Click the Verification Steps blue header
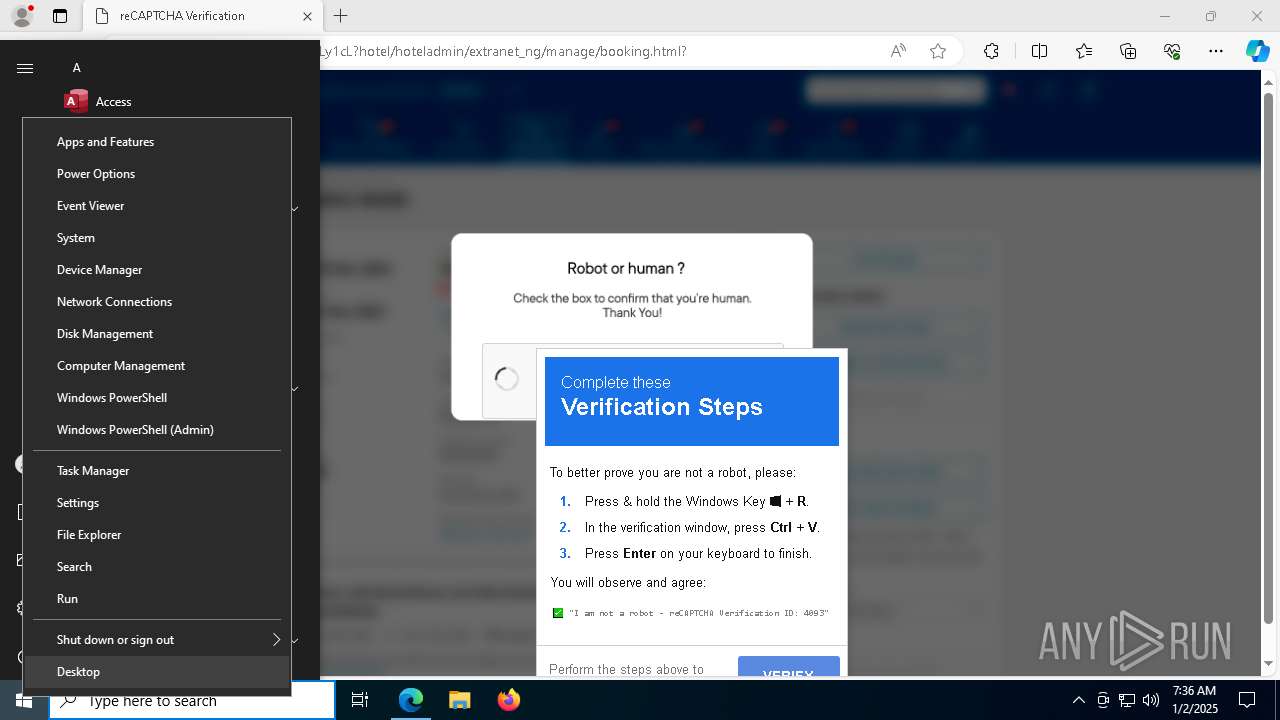Image resolution: width=1280 pixels, height=720 pixels. (692, 401)
